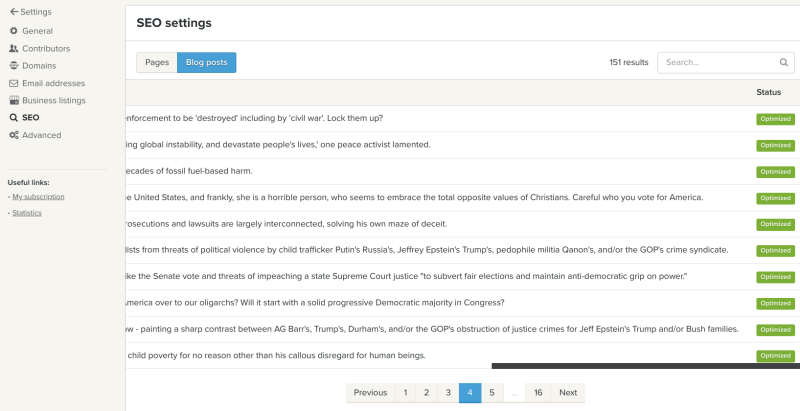Select the Blog posts tab
Screen dimensions: 800x411
pyautogui.click(x=206, y=62)
